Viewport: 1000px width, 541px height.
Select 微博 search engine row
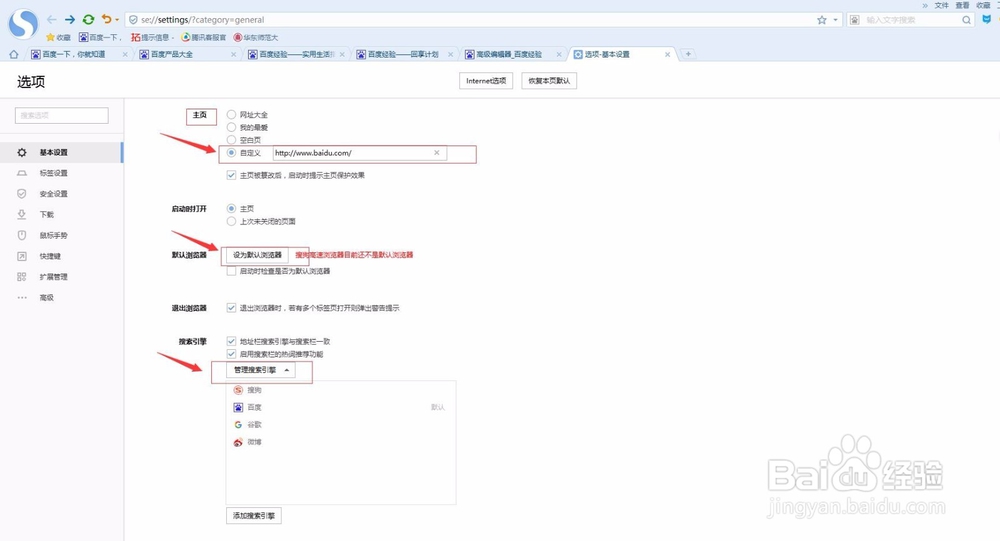coord(341,442)
